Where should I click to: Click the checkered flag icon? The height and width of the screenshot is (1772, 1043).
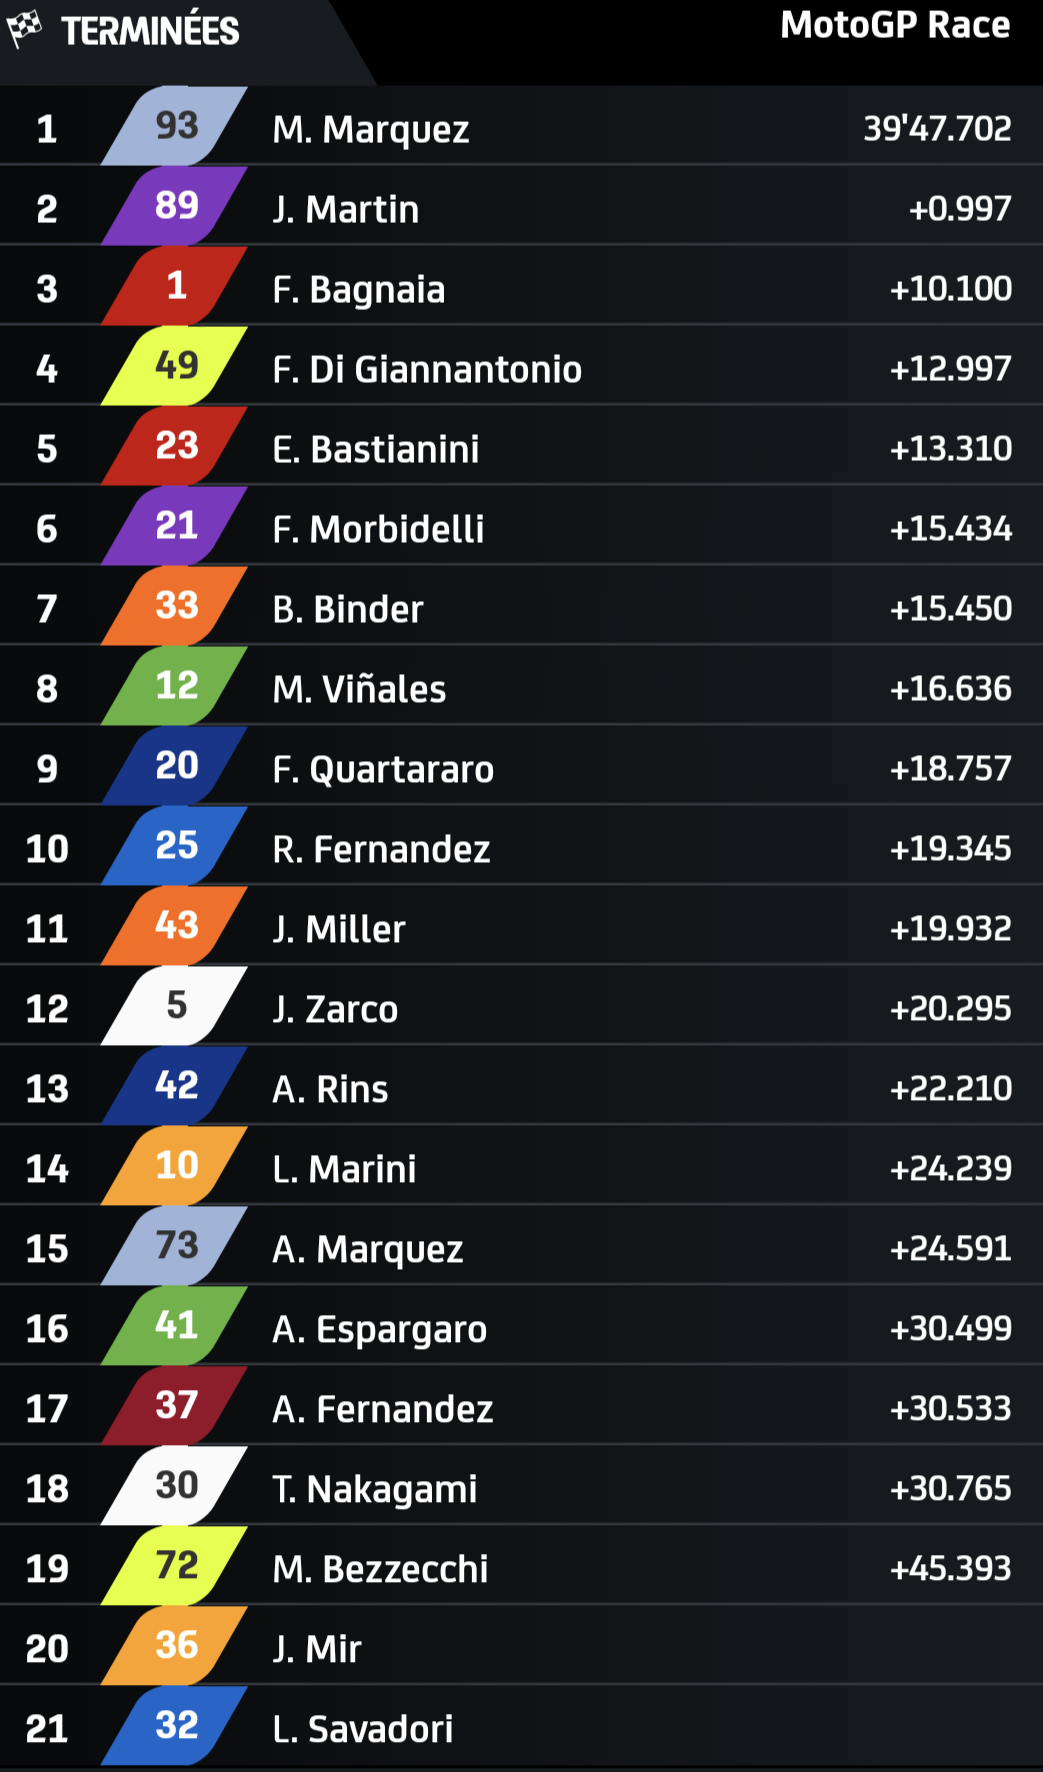click(24, 29)
